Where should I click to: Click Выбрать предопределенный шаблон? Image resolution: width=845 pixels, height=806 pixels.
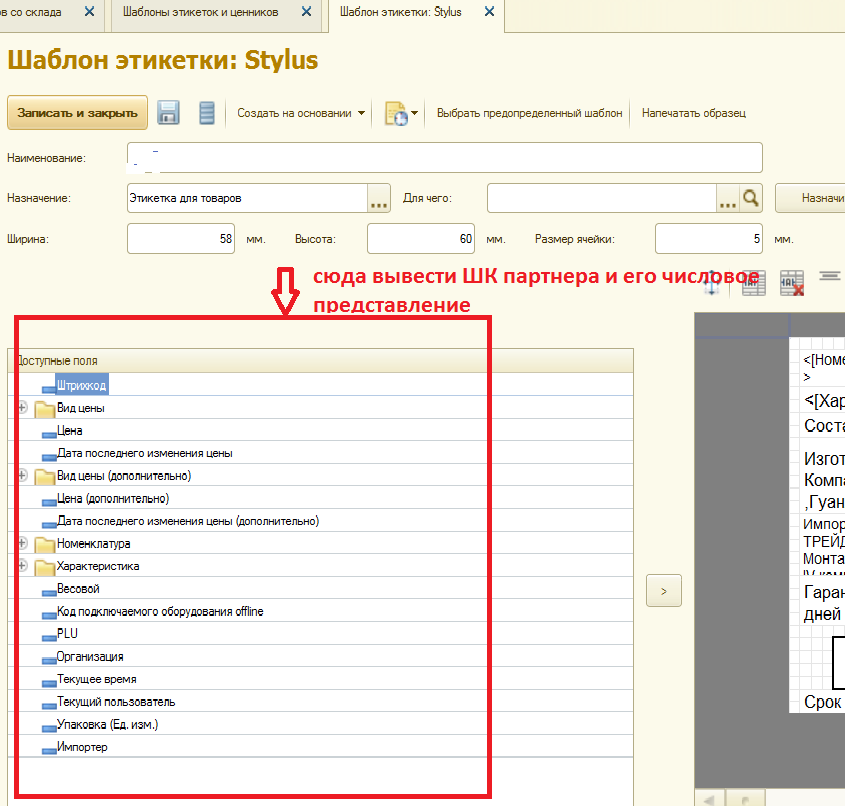pyautogui.click(x=530, y=113)
